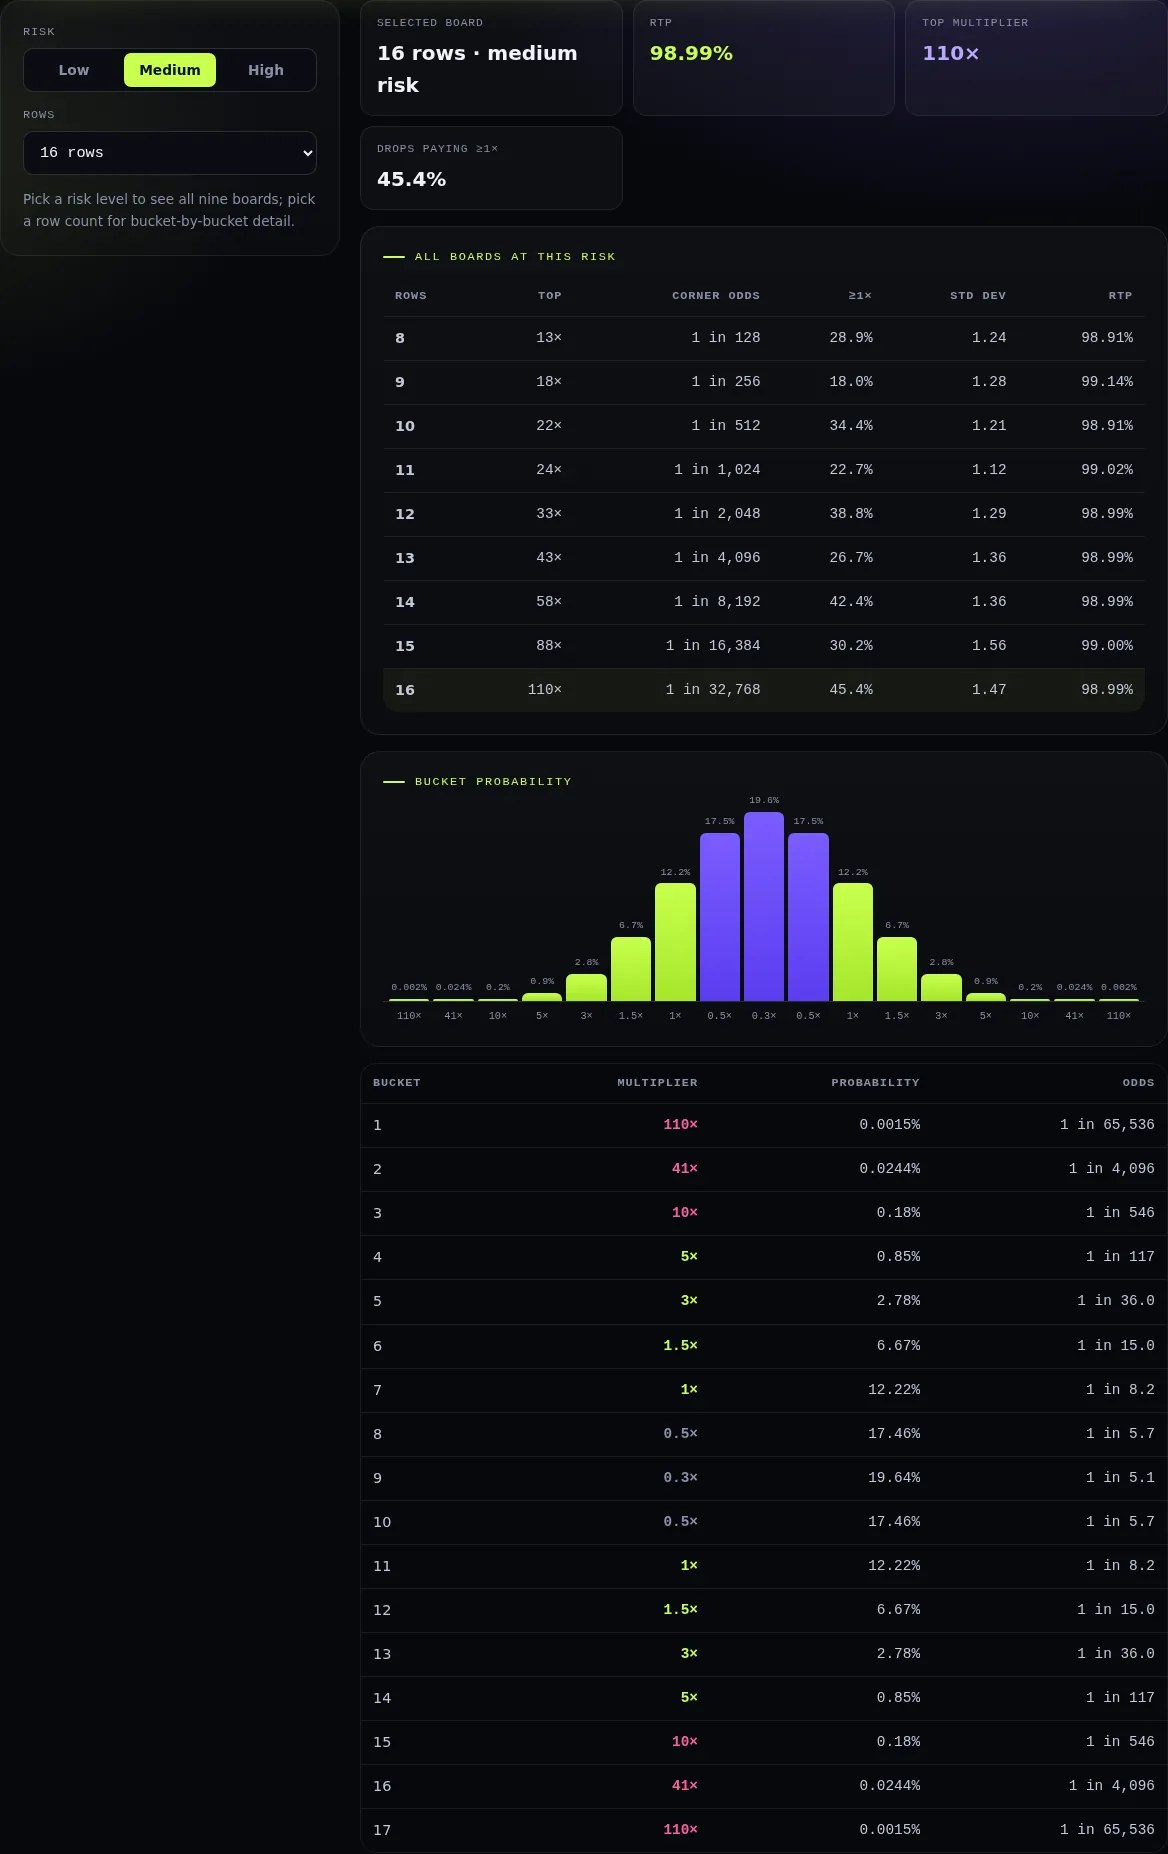Choose the 13 rows board row
This screenshot has width=1168, height=1854.
click(764, 558)
